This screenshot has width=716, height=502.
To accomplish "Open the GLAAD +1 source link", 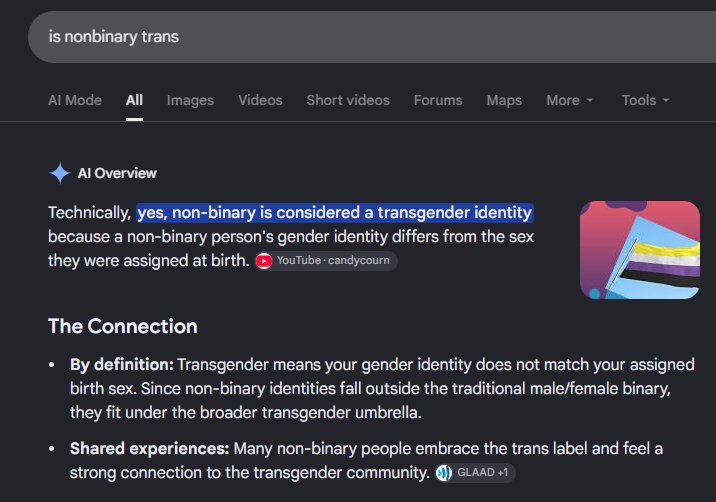I will (x=475, y=473).
